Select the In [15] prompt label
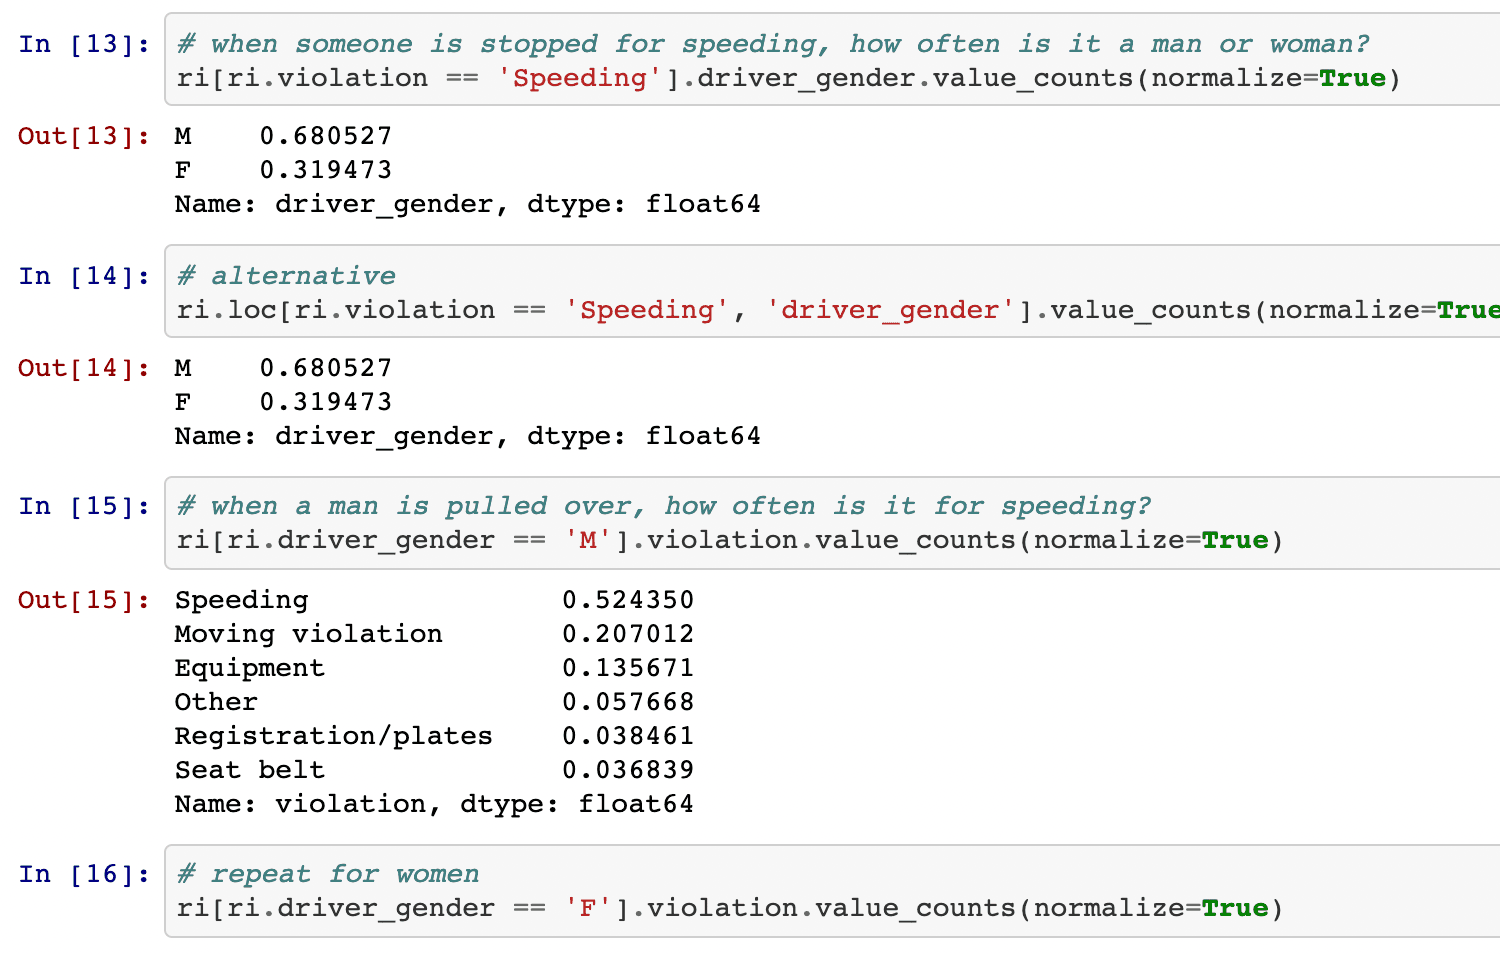This screenshot has height=954, width=1500. (84, 506)
